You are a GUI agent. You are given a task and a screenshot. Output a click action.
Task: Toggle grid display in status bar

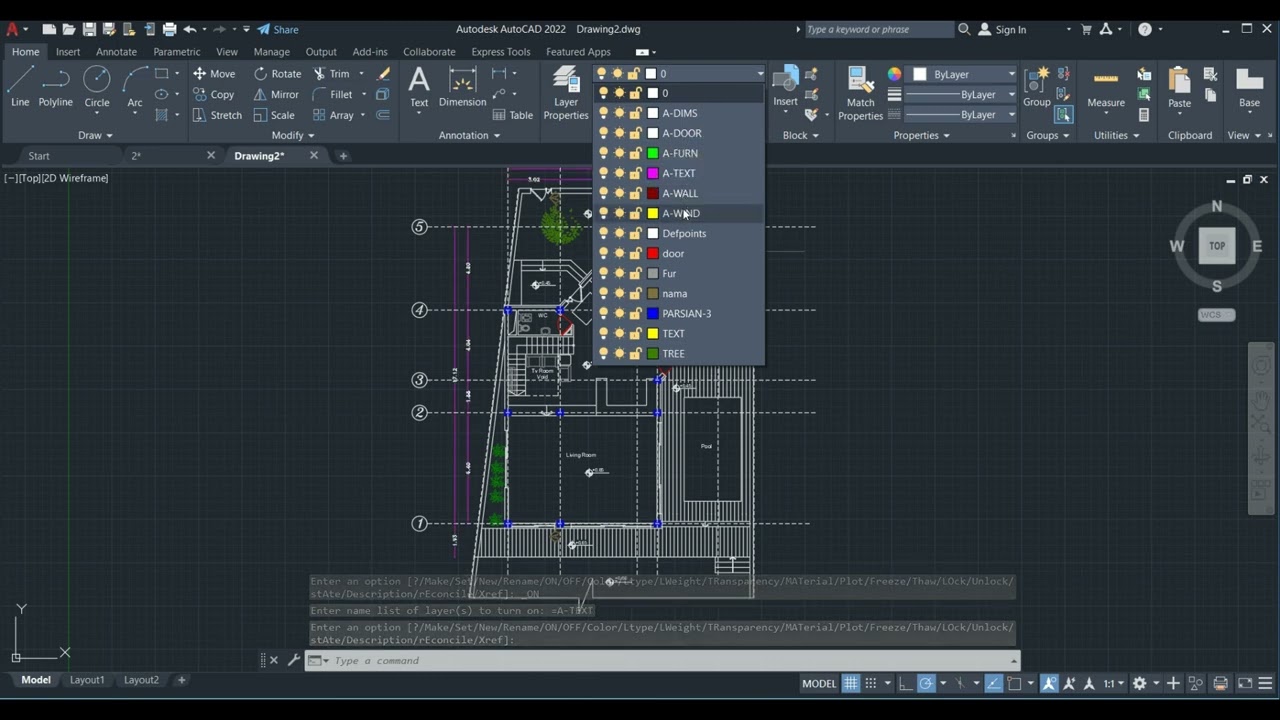pyautogui.click(x=851, y=684)
